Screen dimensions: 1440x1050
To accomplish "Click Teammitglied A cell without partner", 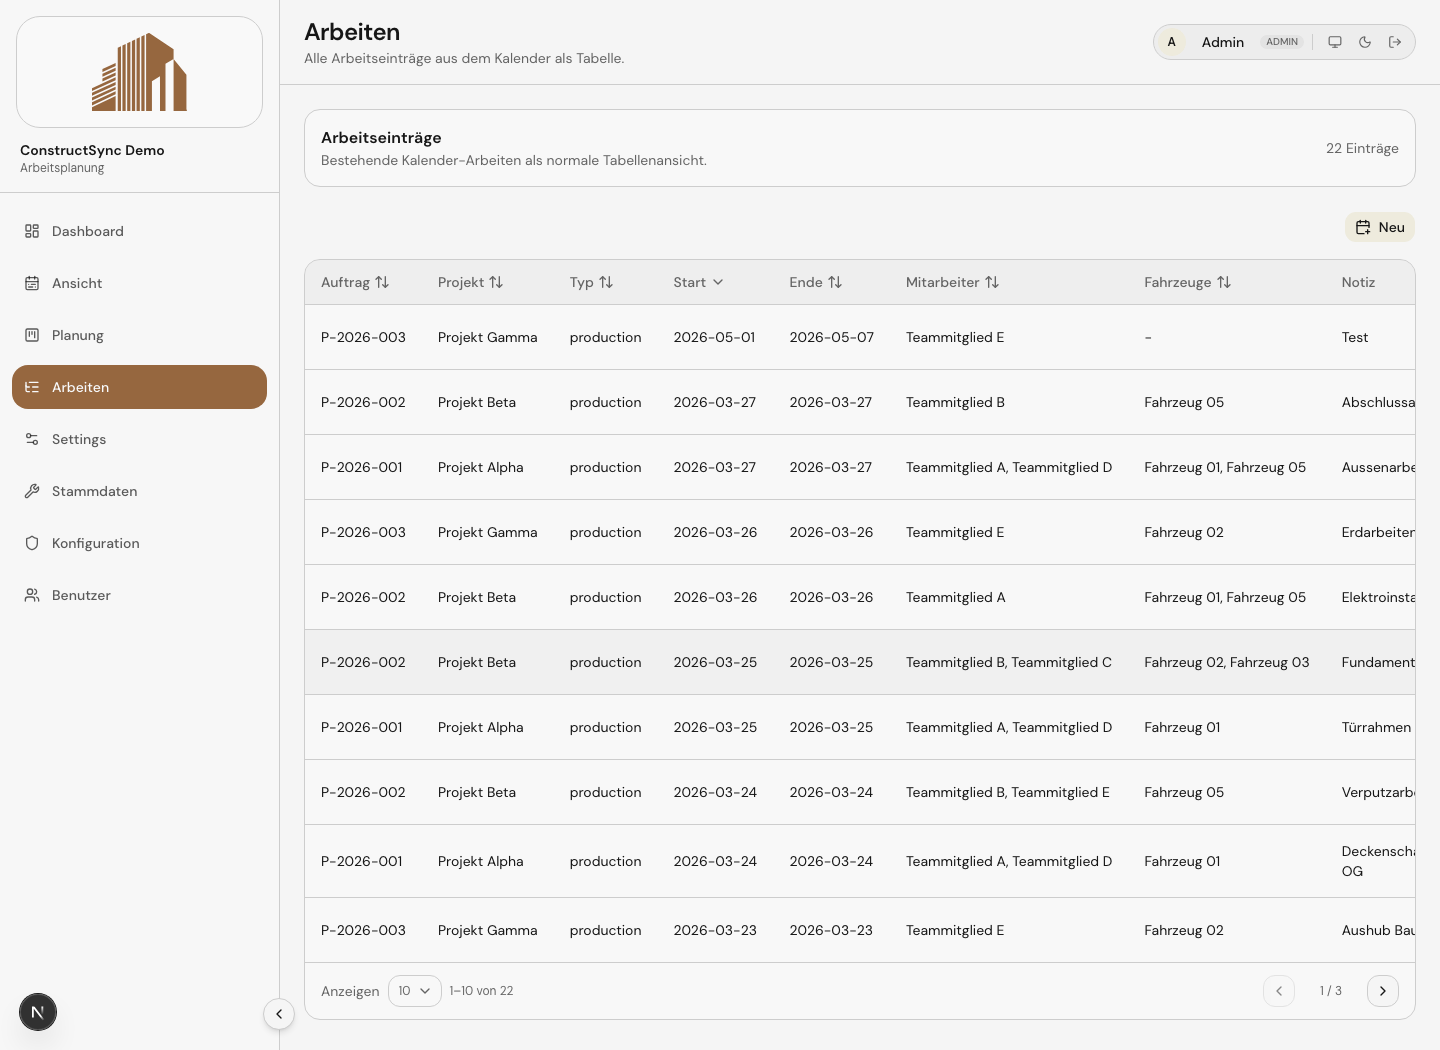I will coord(955,597).
